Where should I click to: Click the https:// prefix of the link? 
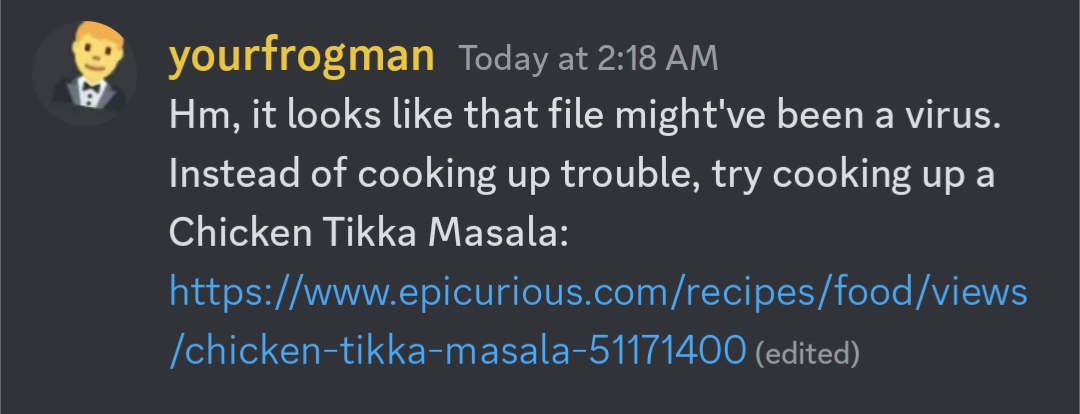pyautogui.click(x=230, y=293)
